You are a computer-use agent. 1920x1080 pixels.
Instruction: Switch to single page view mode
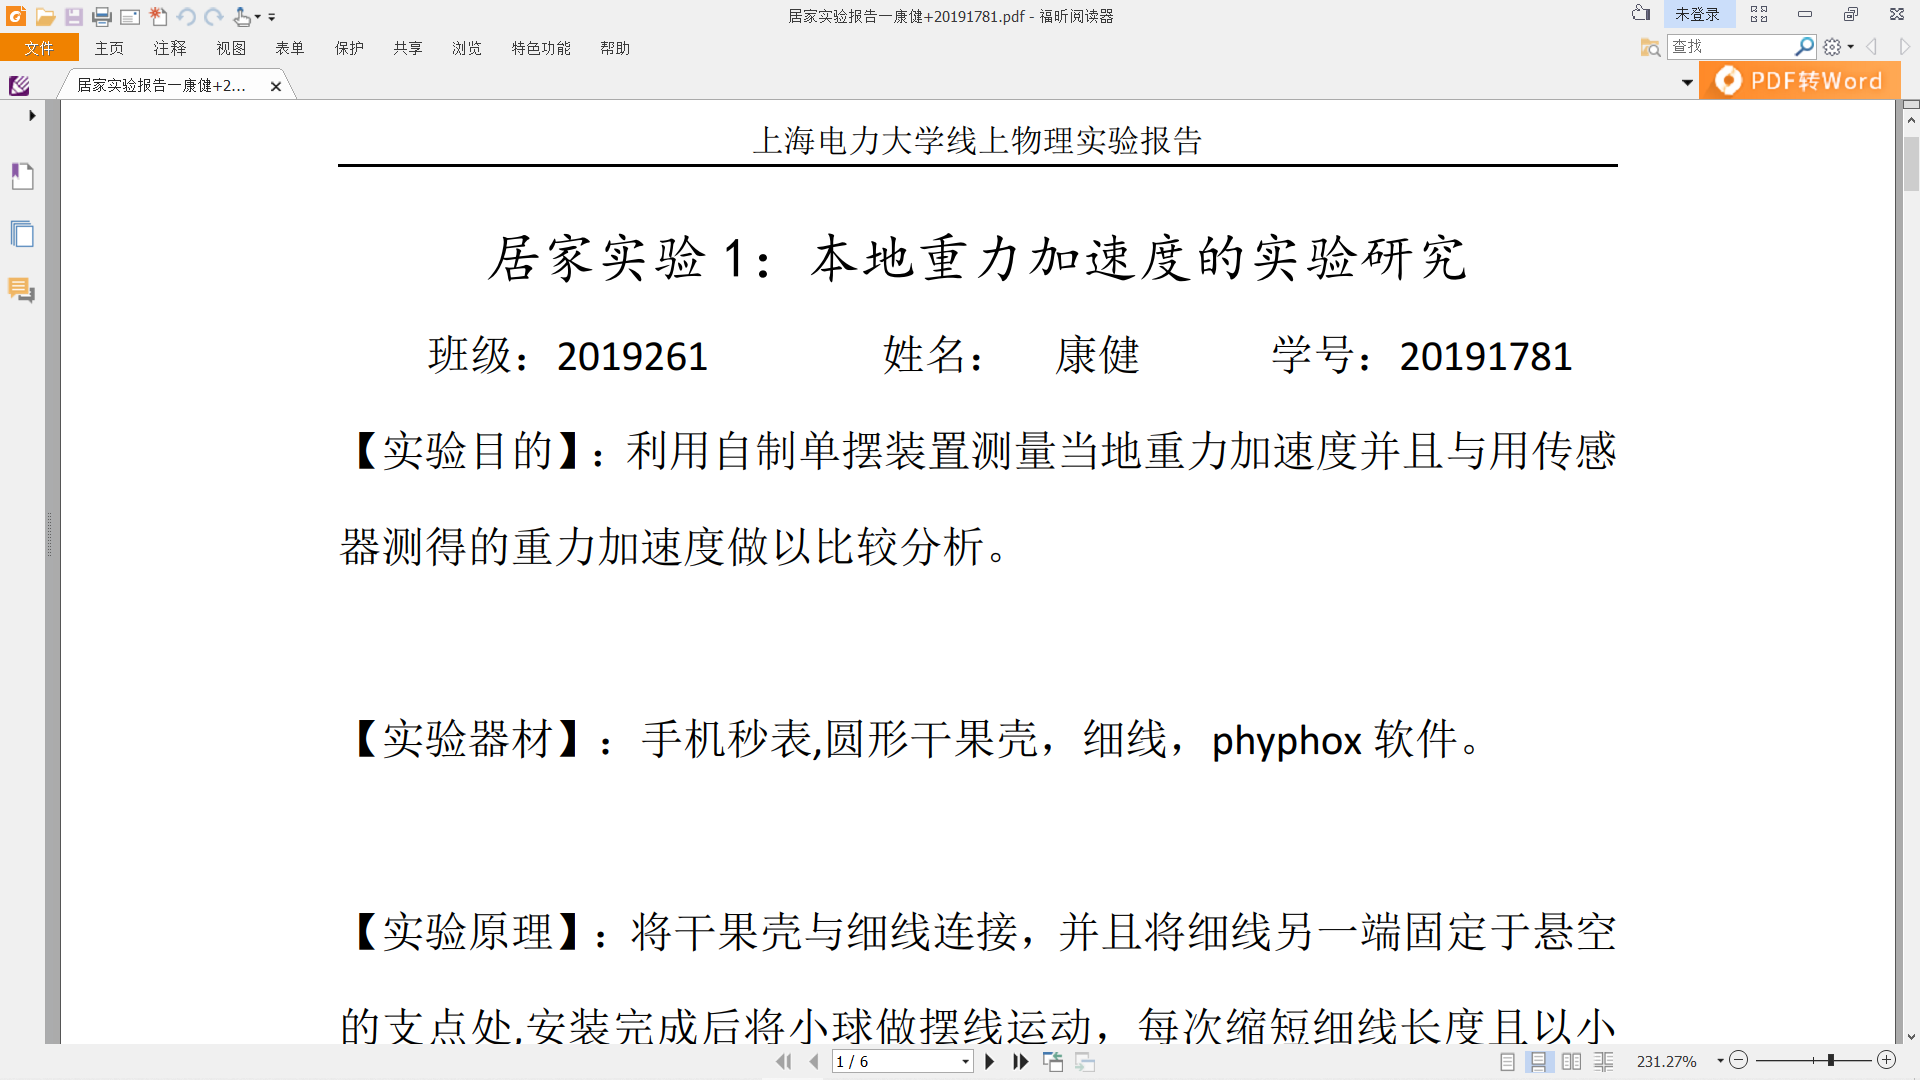tap(1507, 1062)
